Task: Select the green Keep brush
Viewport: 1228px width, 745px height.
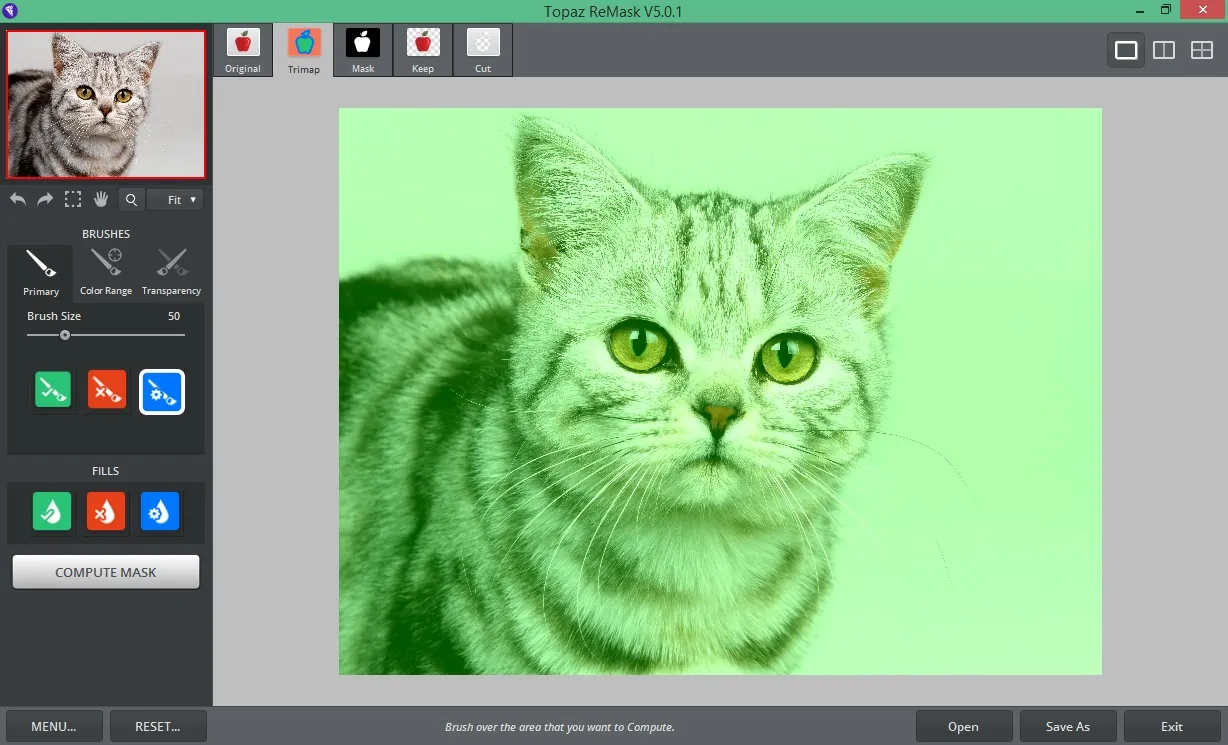Action: (x=53, y=391)
